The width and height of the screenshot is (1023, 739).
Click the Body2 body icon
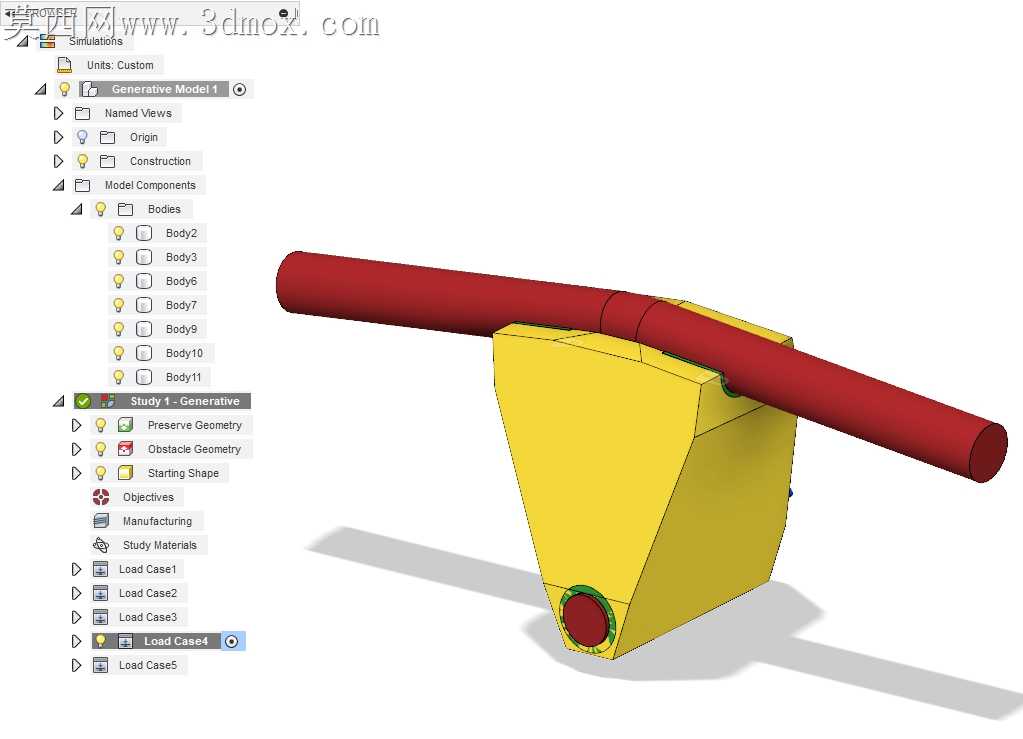[144, 234]
